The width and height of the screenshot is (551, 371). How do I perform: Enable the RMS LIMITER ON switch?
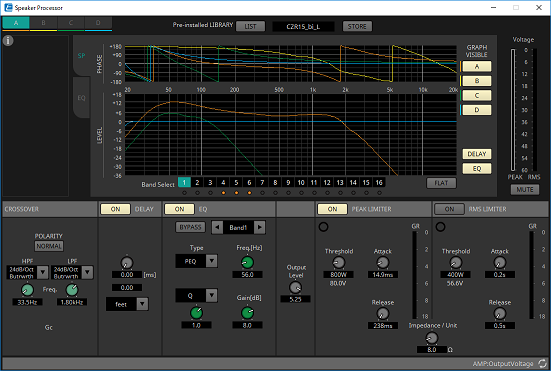click(449, 209)
